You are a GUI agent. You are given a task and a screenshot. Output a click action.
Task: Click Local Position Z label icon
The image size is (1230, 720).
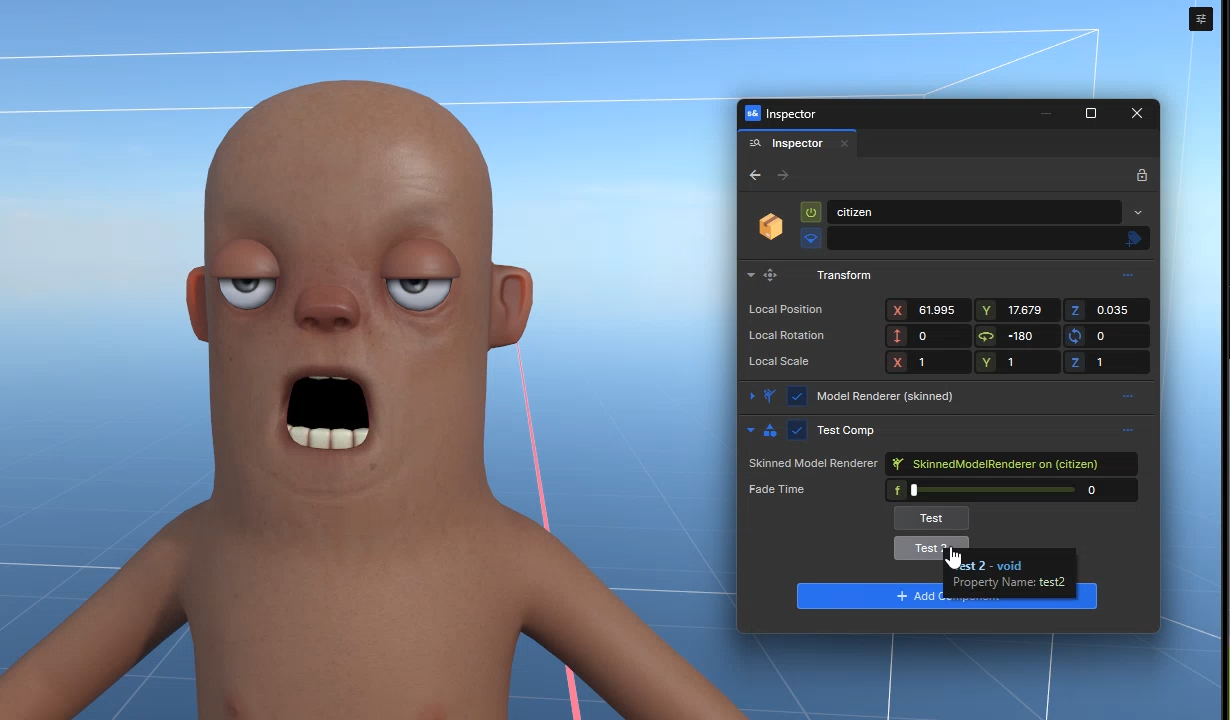pyautogui.click(x=1075, y=310)
